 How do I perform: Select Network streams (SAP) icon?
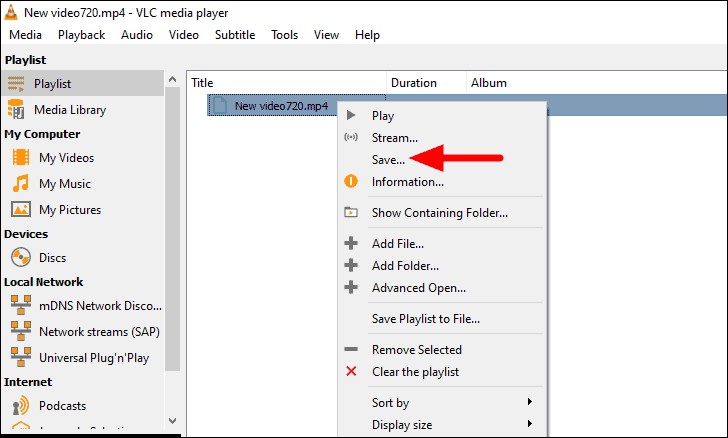tap(21, 331)
